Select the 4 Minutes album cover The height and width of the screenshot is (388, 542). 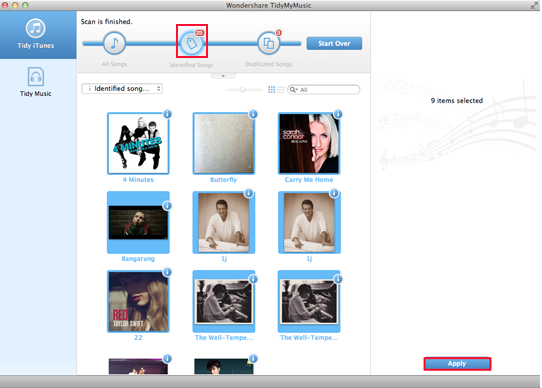(x=138, y=143)
